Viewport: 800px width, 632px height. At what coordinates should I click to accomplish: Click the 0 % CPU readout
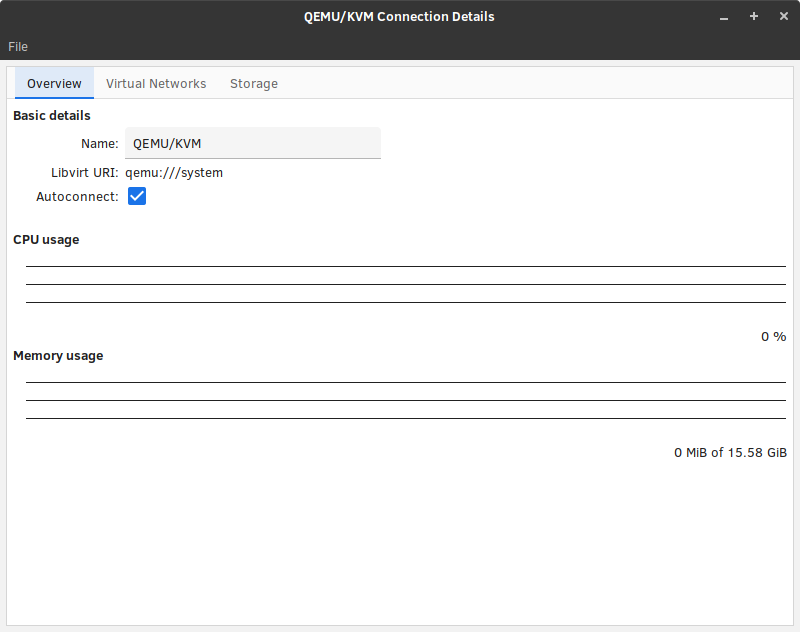[773, 337]
